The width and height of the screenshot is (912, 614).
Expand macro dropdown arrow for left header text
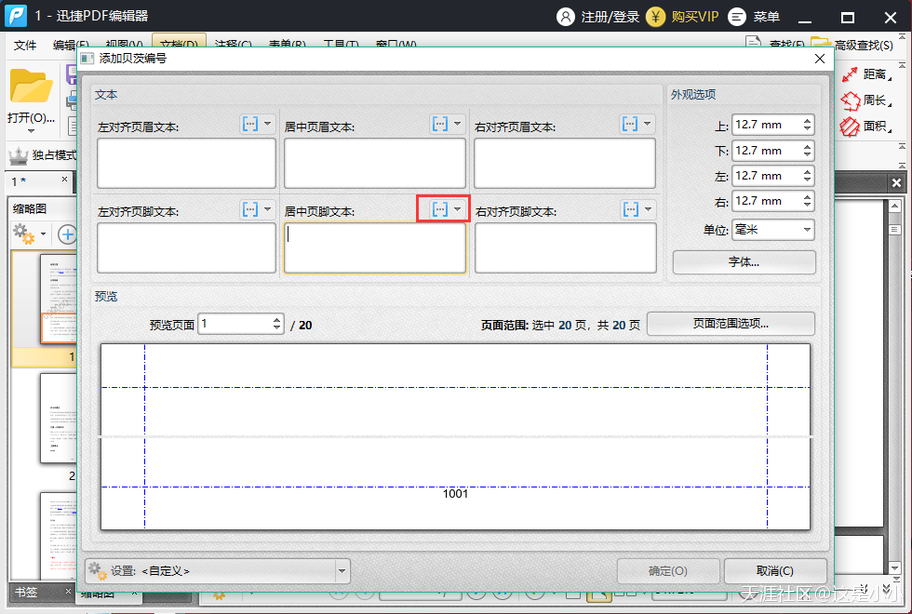268,124
